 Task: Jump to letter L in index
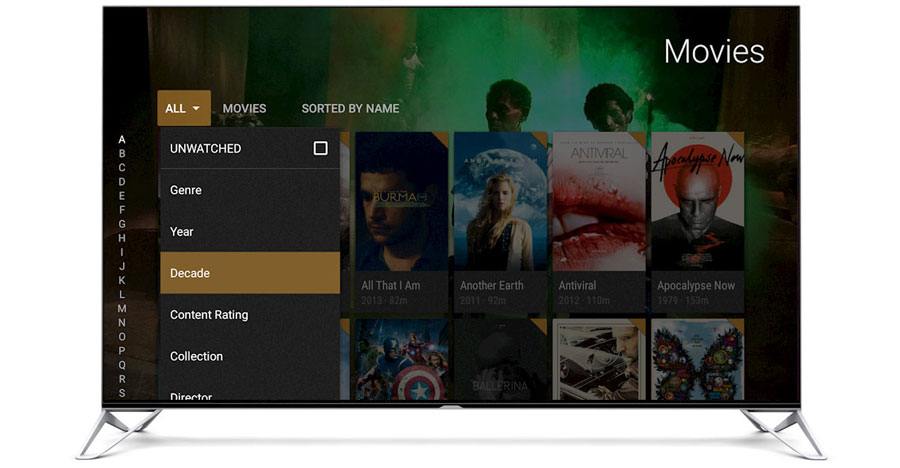click(x=122, y=294)
